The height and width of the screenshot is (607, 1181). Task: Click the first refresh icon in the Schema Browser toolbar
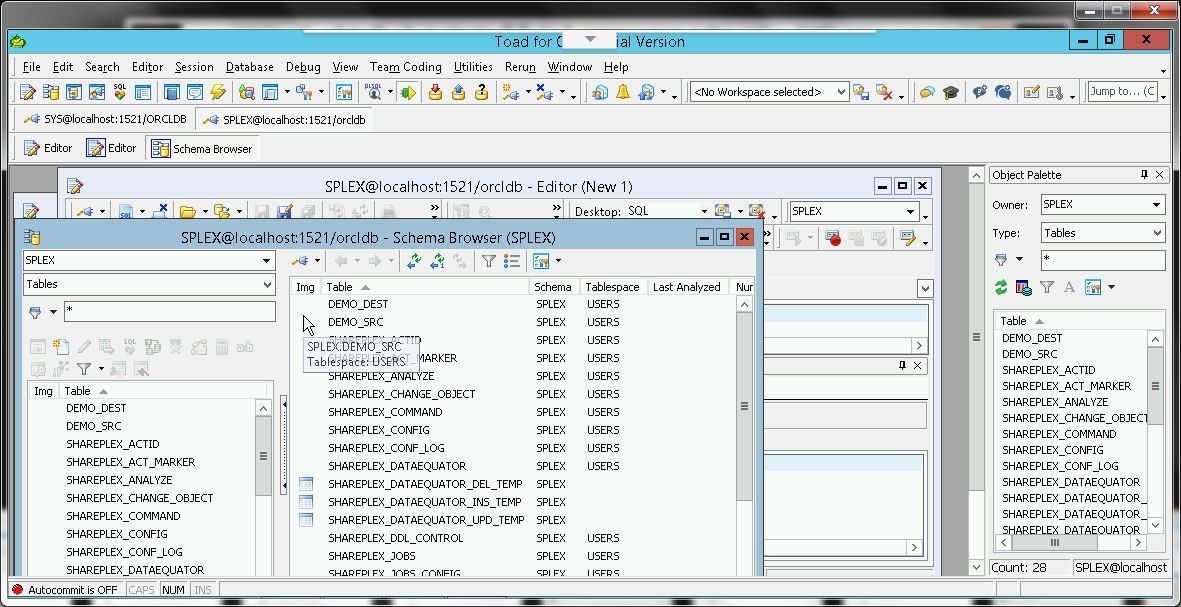click(x=414, y=261)
